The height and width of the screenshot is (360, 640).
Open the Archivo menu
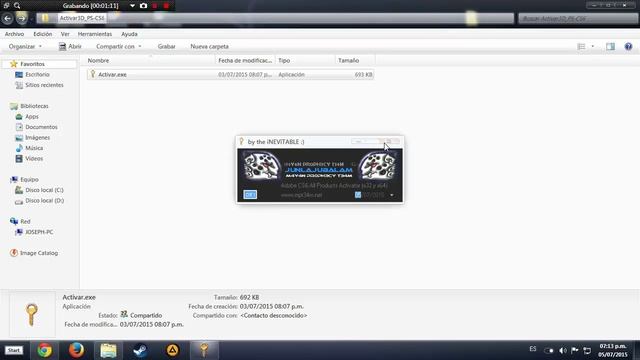[14, 34]
